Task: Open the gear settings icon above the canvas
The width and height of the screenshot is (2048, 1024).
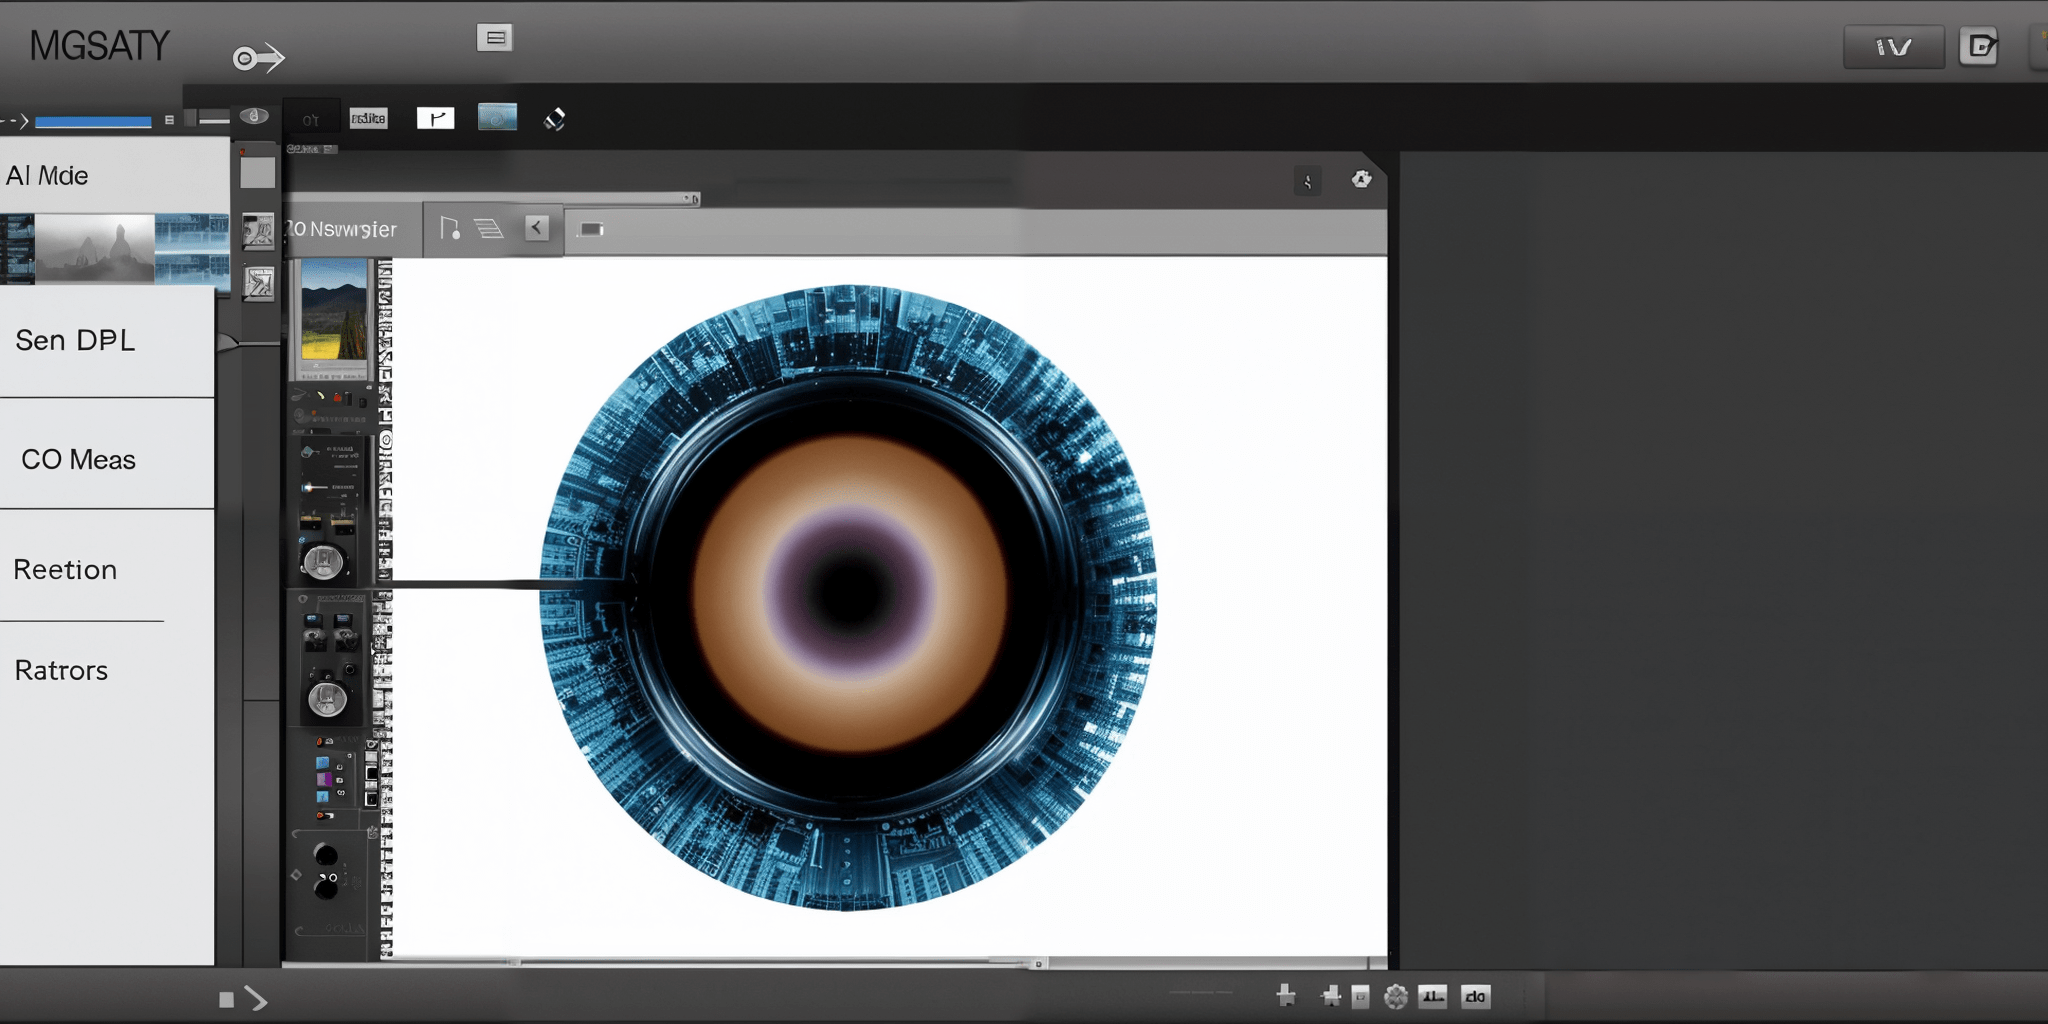Action: point(1360,180)
